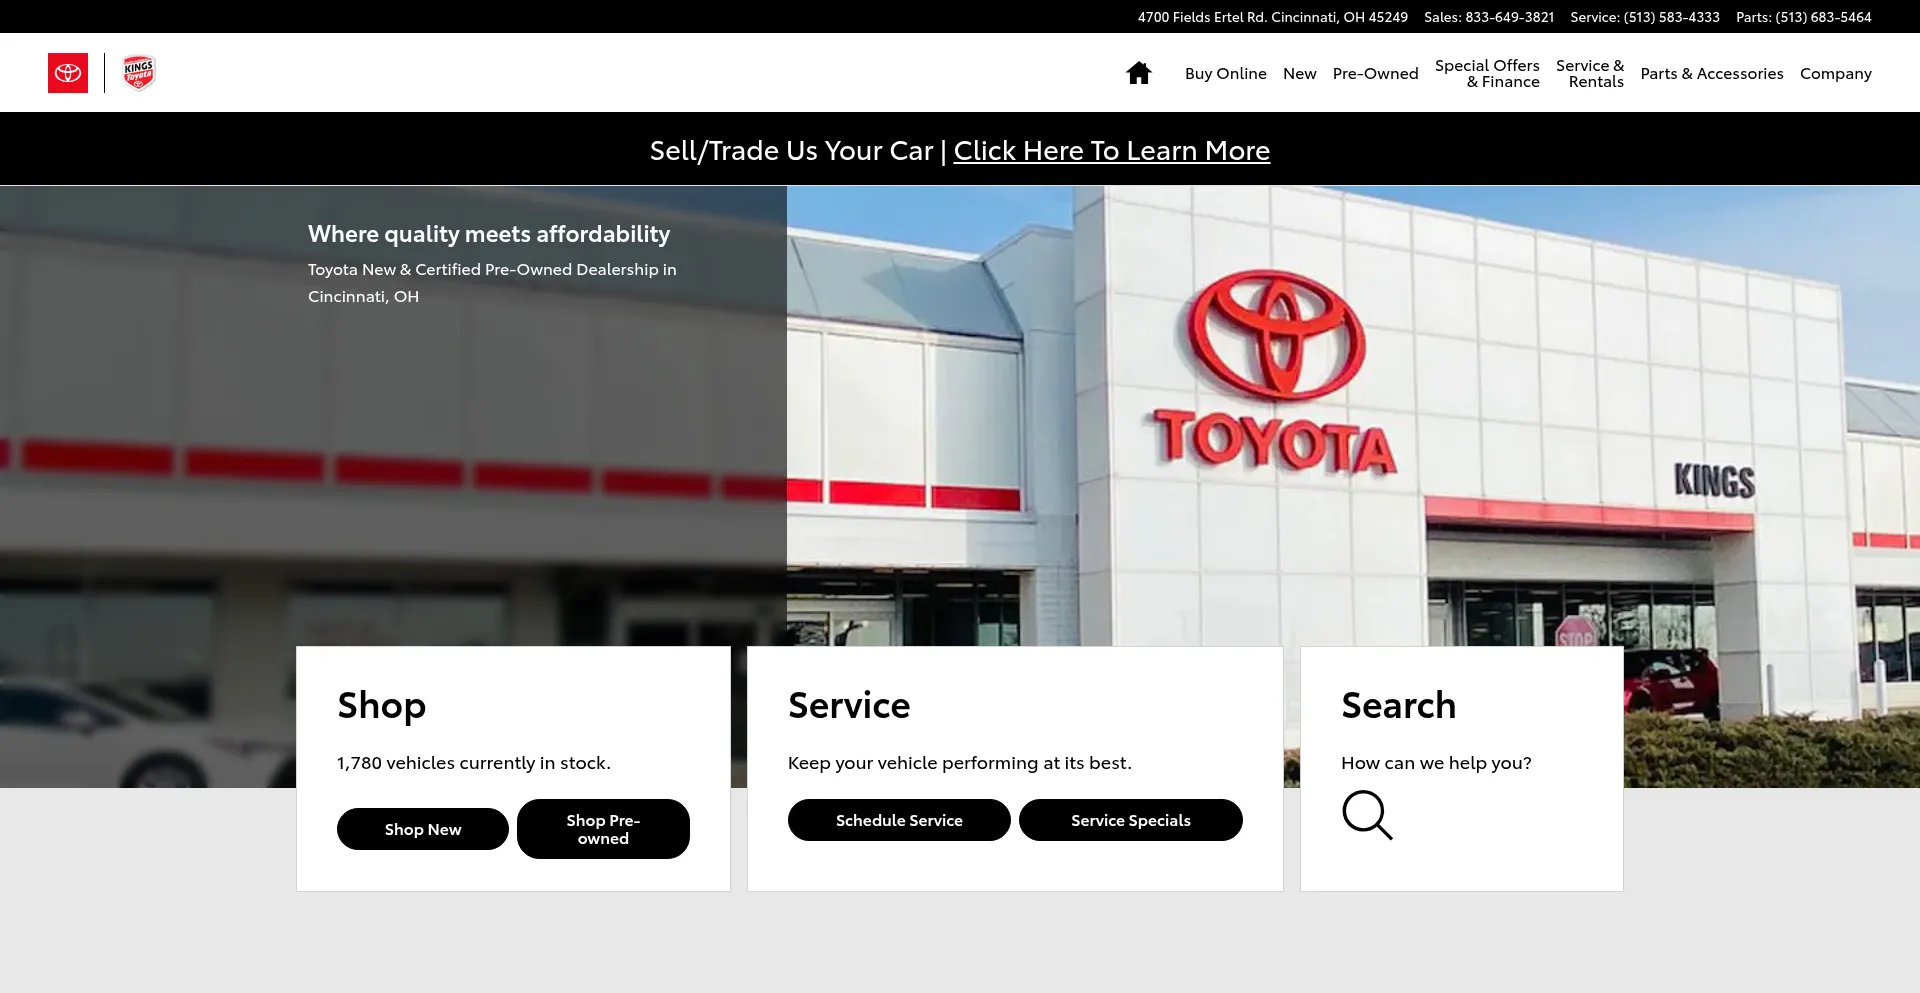Click the 'Sell/Trade Us Your Car' banner text

(x=791, y=150)
